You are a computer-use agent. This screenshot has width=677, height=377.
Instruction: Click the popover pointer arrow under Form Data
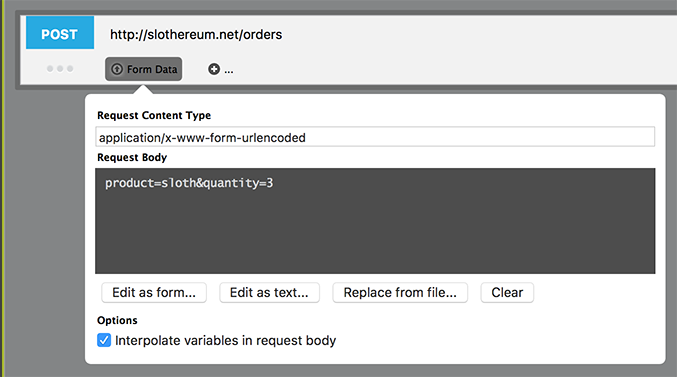tap(143, 89)
